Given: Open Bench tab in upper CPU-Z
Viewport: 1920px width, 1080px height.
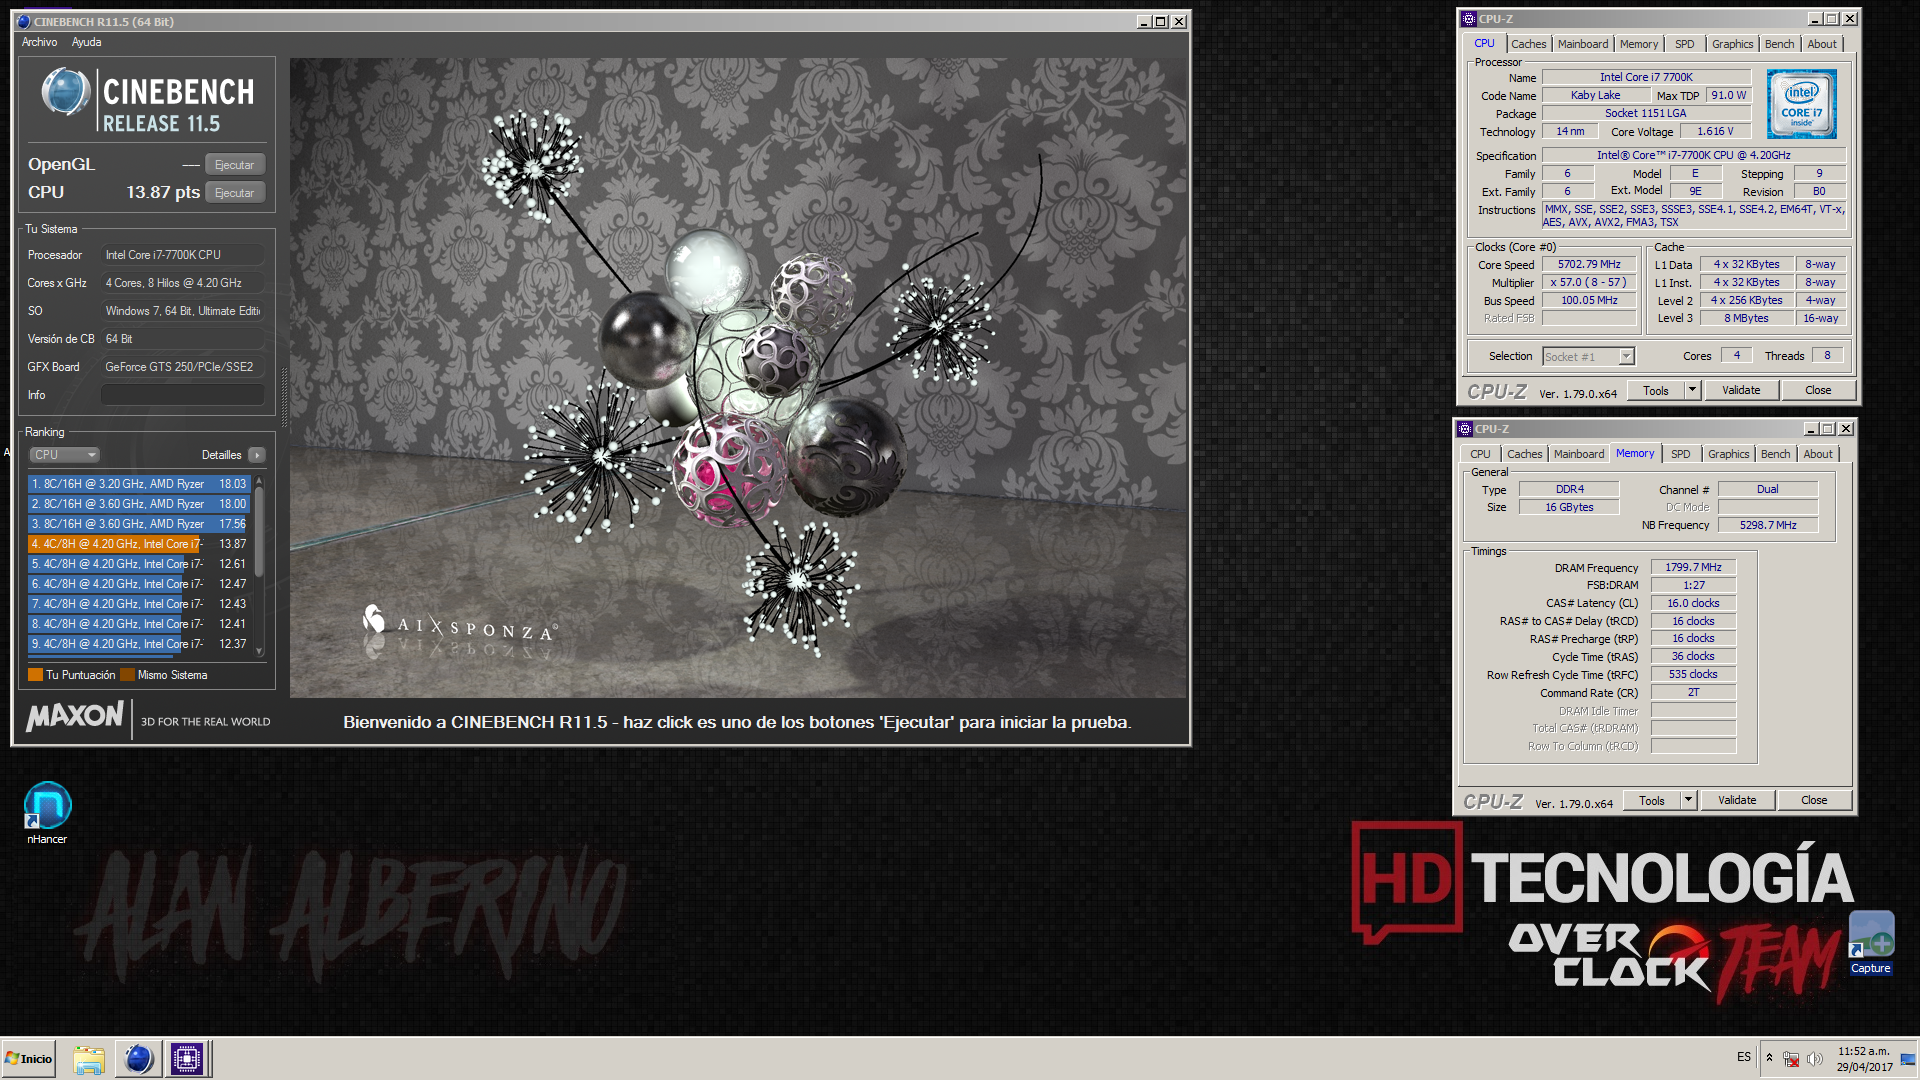Looking at the screenshot, I should 1779,44.
